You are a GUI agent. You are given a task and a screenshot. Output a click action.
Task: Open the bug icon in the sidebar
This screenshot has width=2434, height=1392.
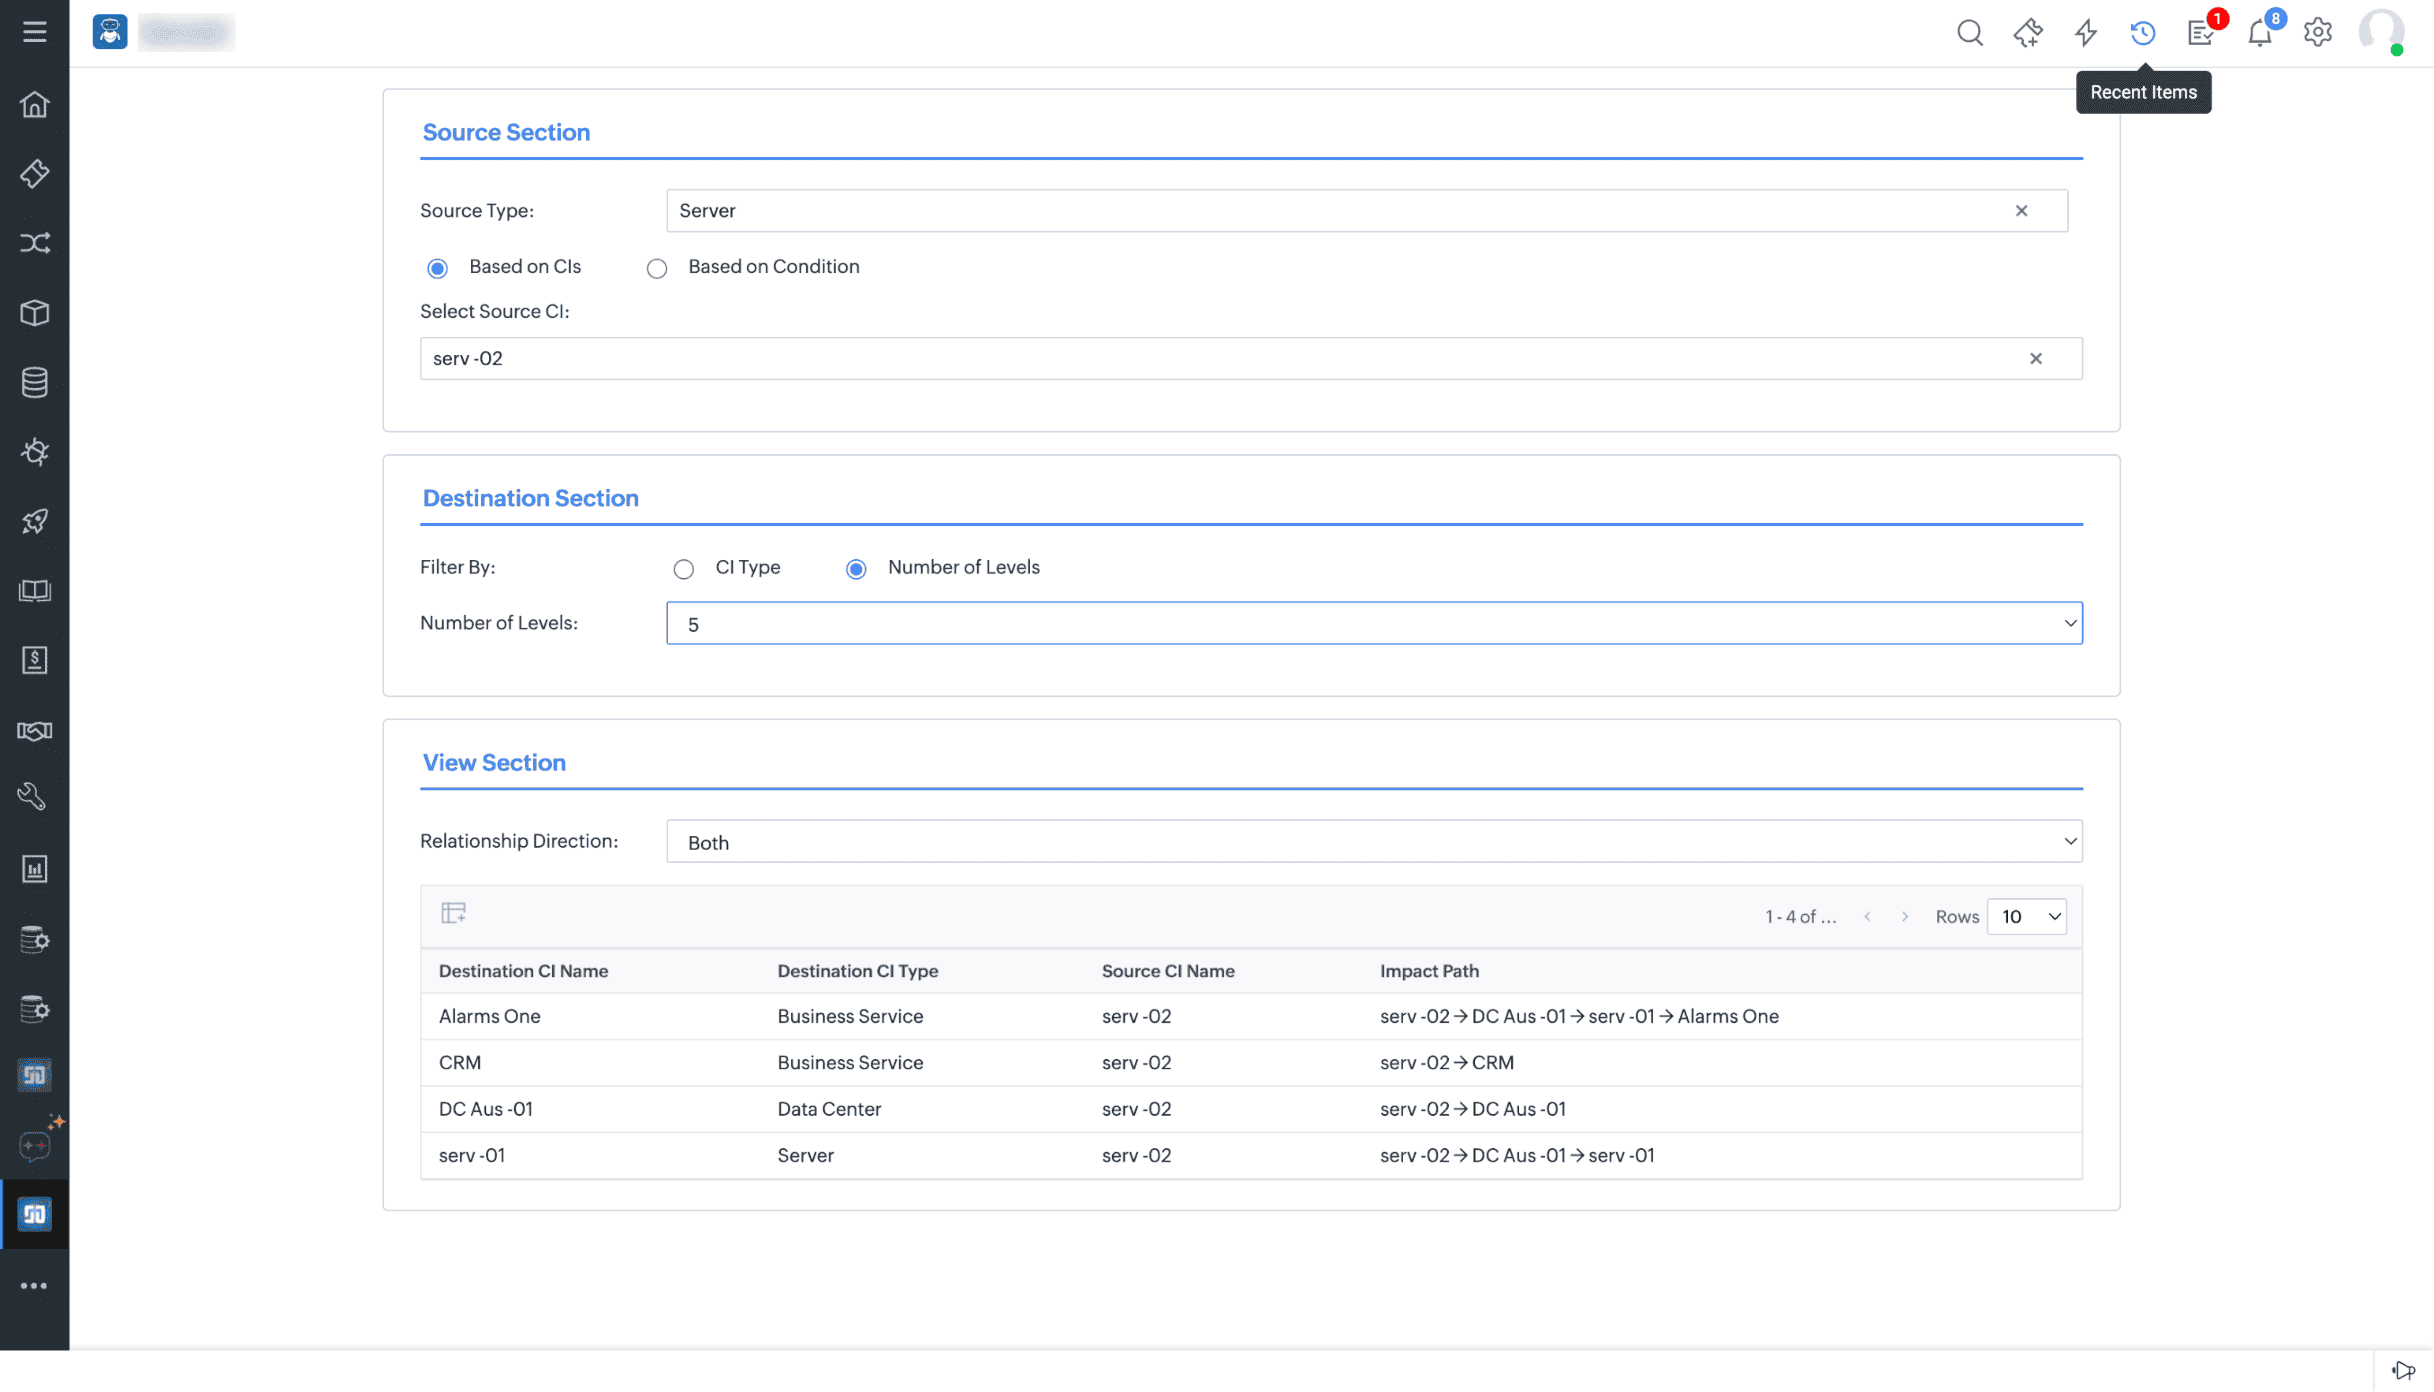click(x=34, y=452)
